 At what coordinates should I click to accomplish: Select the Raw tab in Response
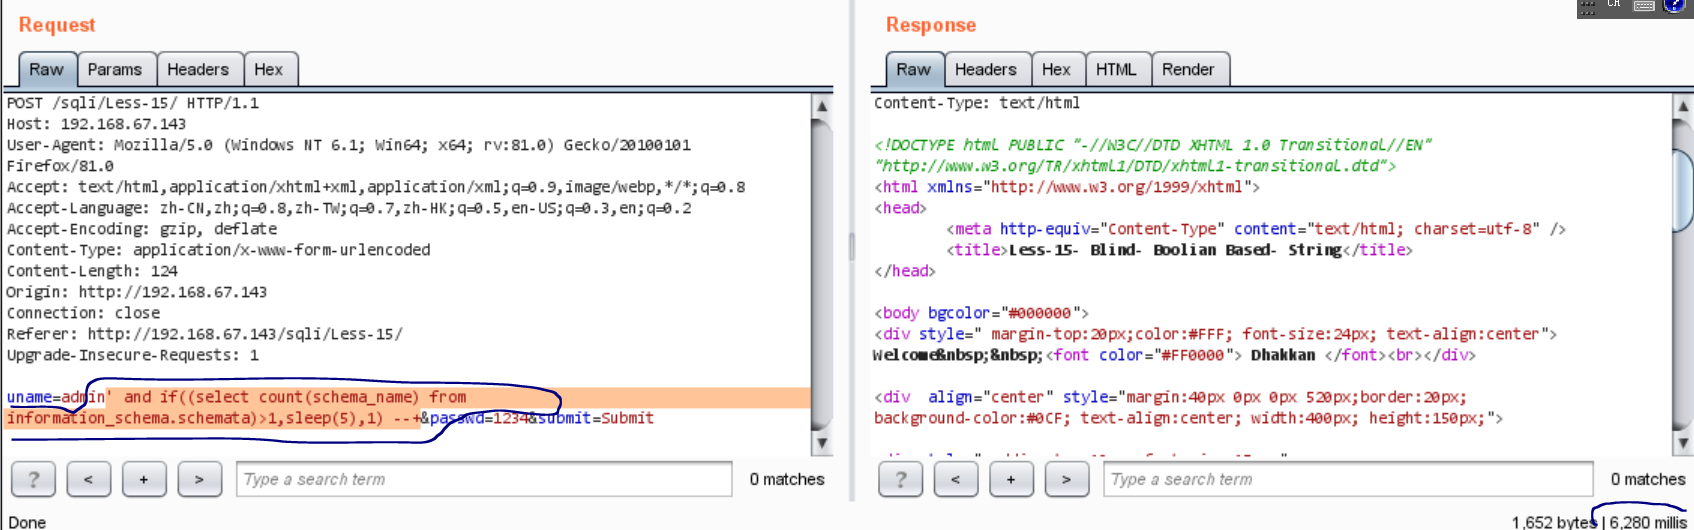pyautogui.click(x=913, y=69)
